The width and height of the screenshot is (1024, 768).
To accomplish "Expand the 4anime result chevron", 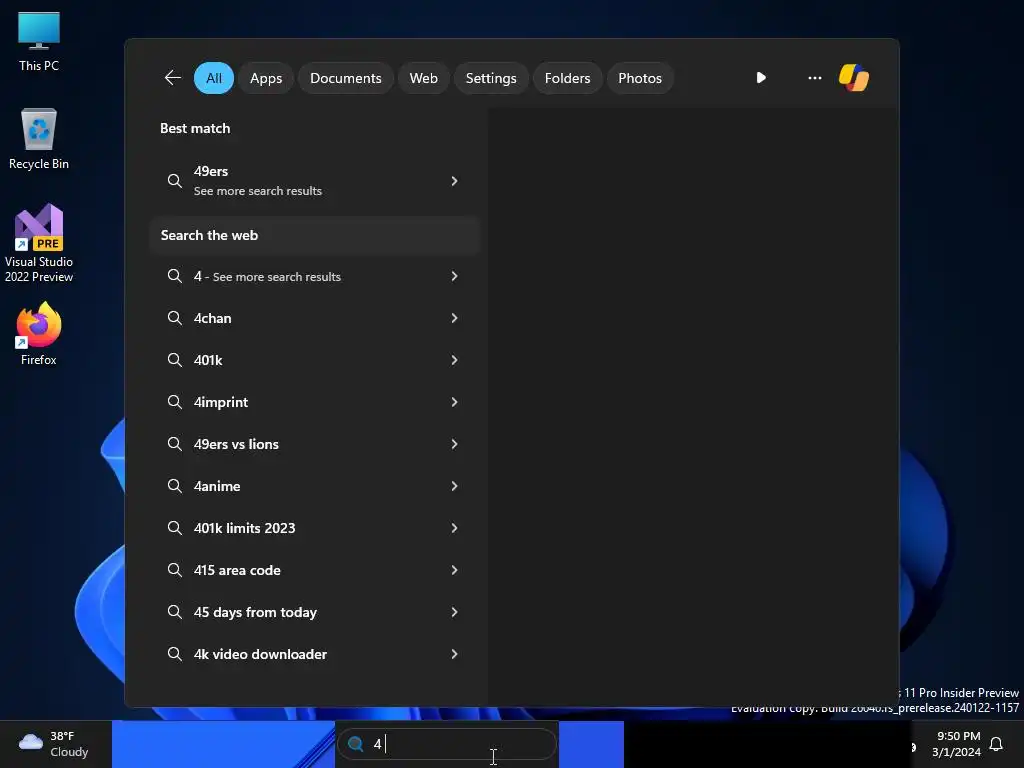I will tap(455, 486).
